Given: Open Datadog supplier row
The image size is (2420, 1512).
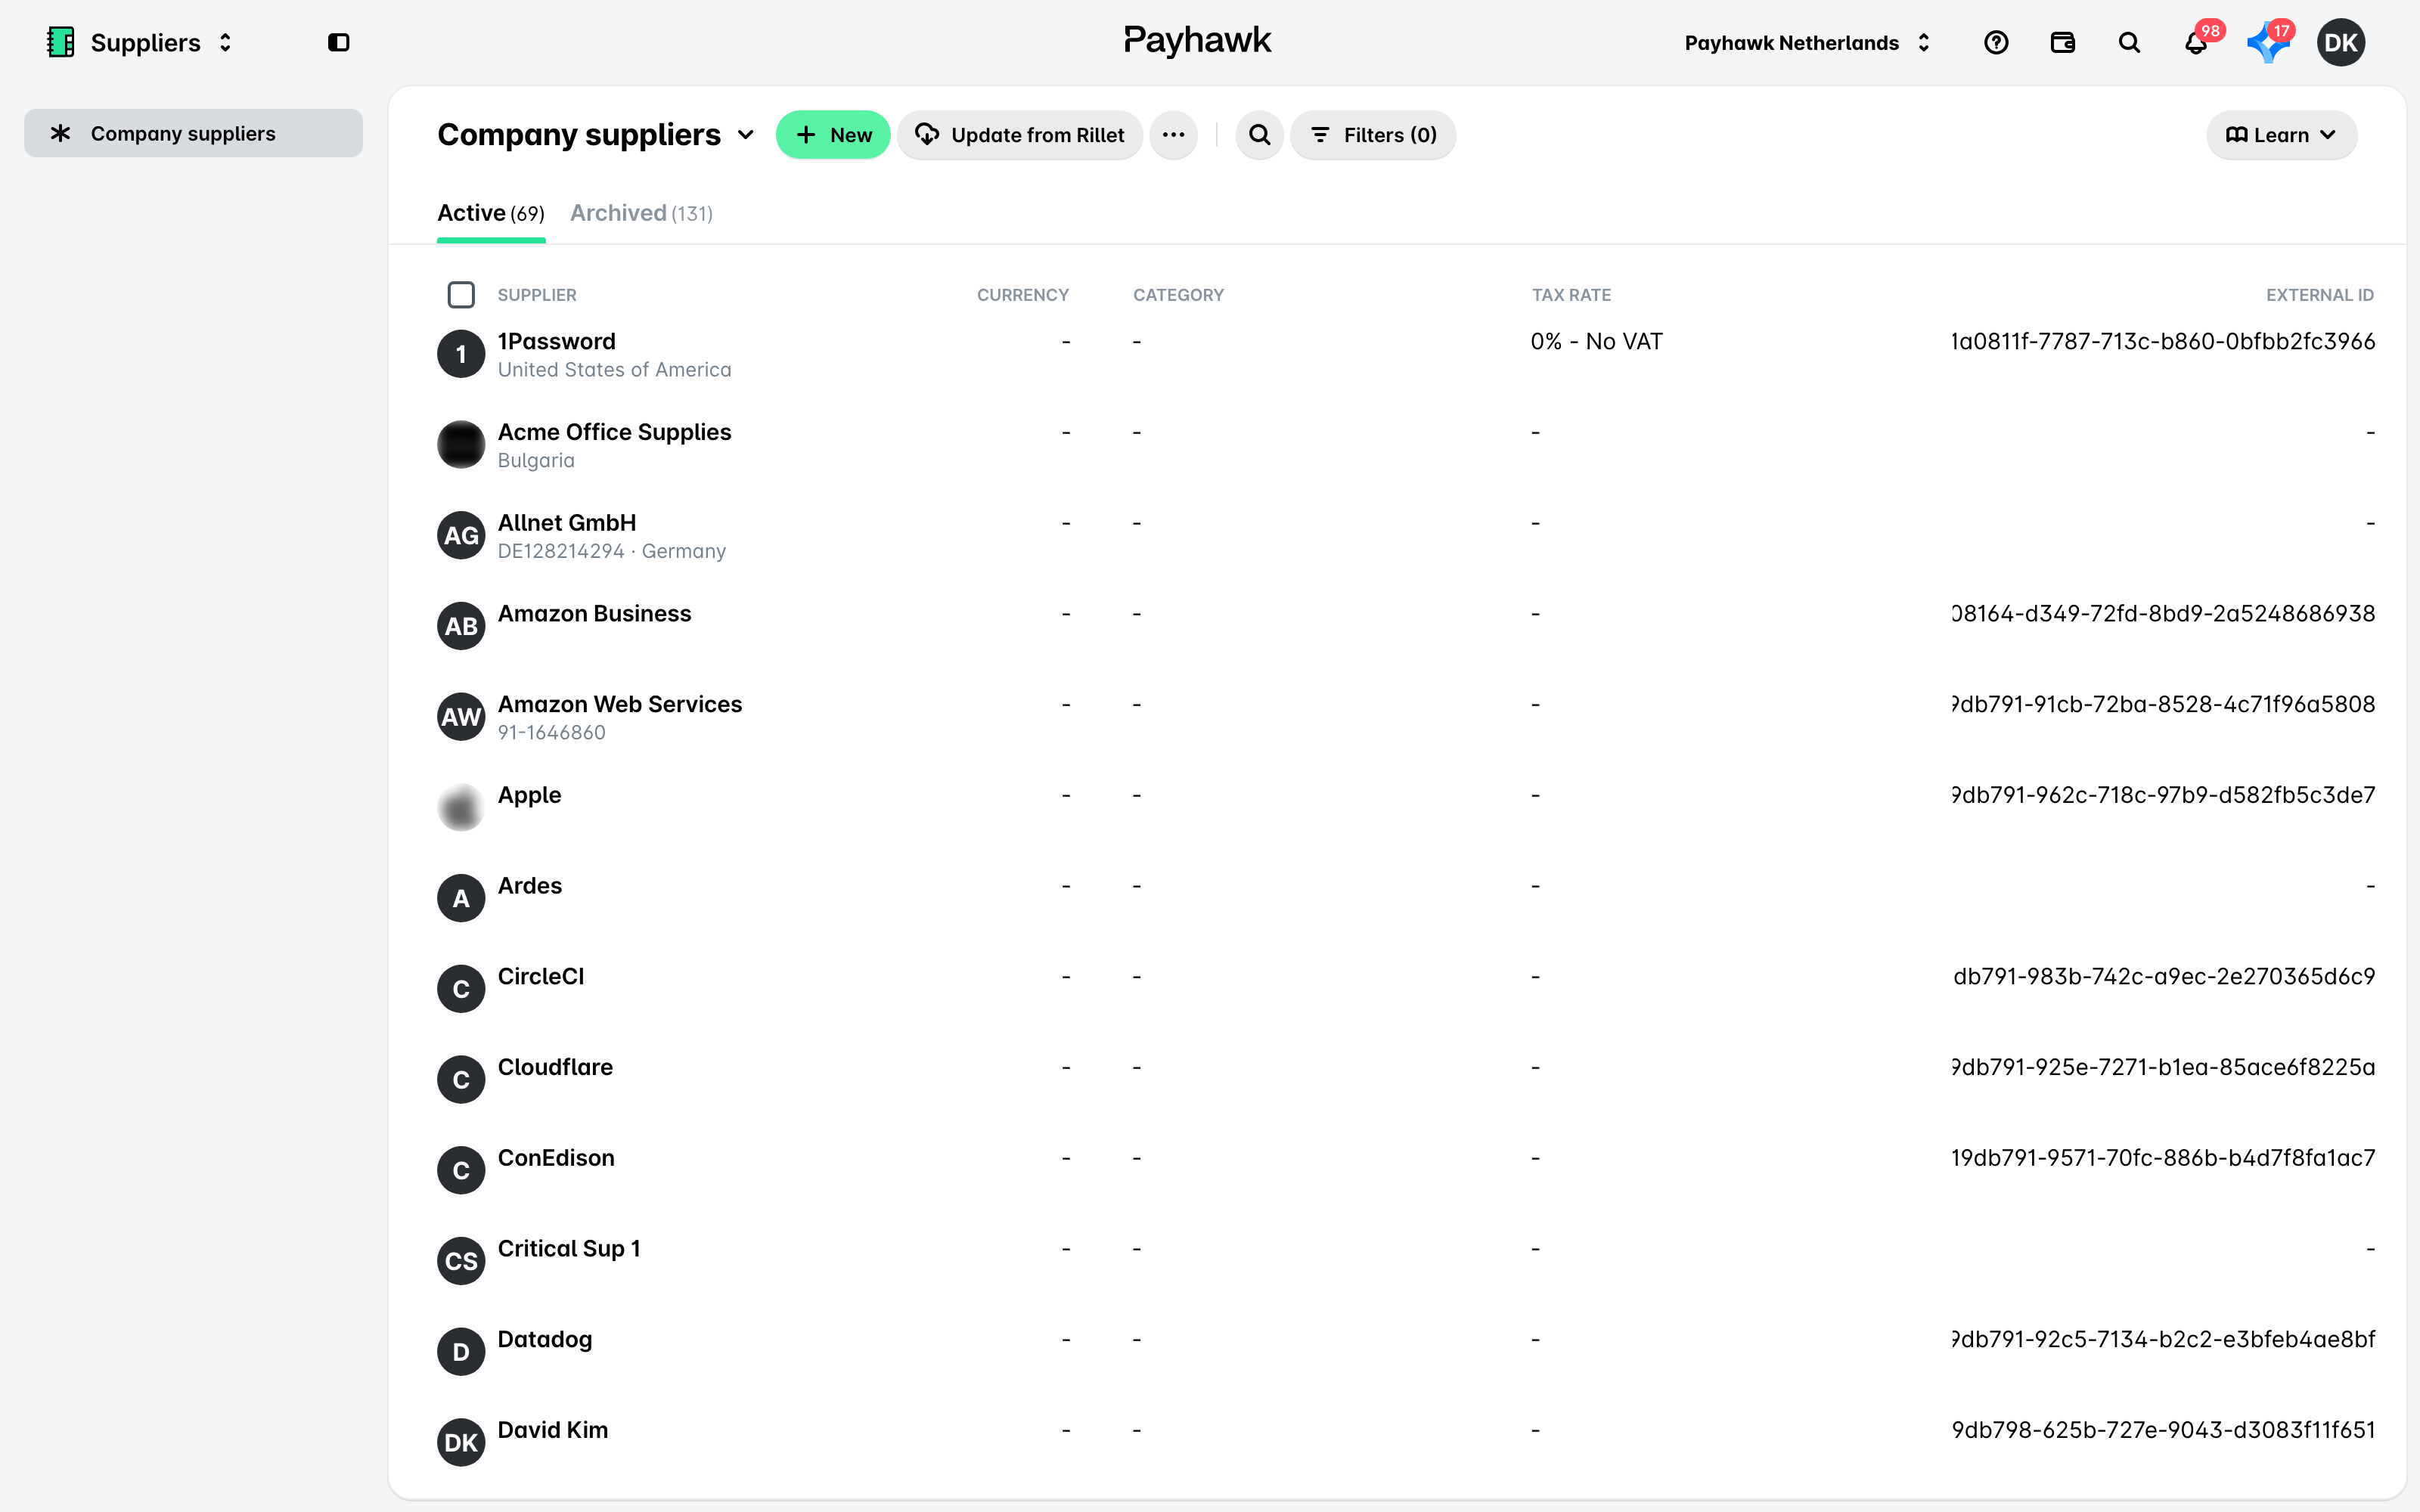Looking at the screenshot, I should coord(1406,1352).
